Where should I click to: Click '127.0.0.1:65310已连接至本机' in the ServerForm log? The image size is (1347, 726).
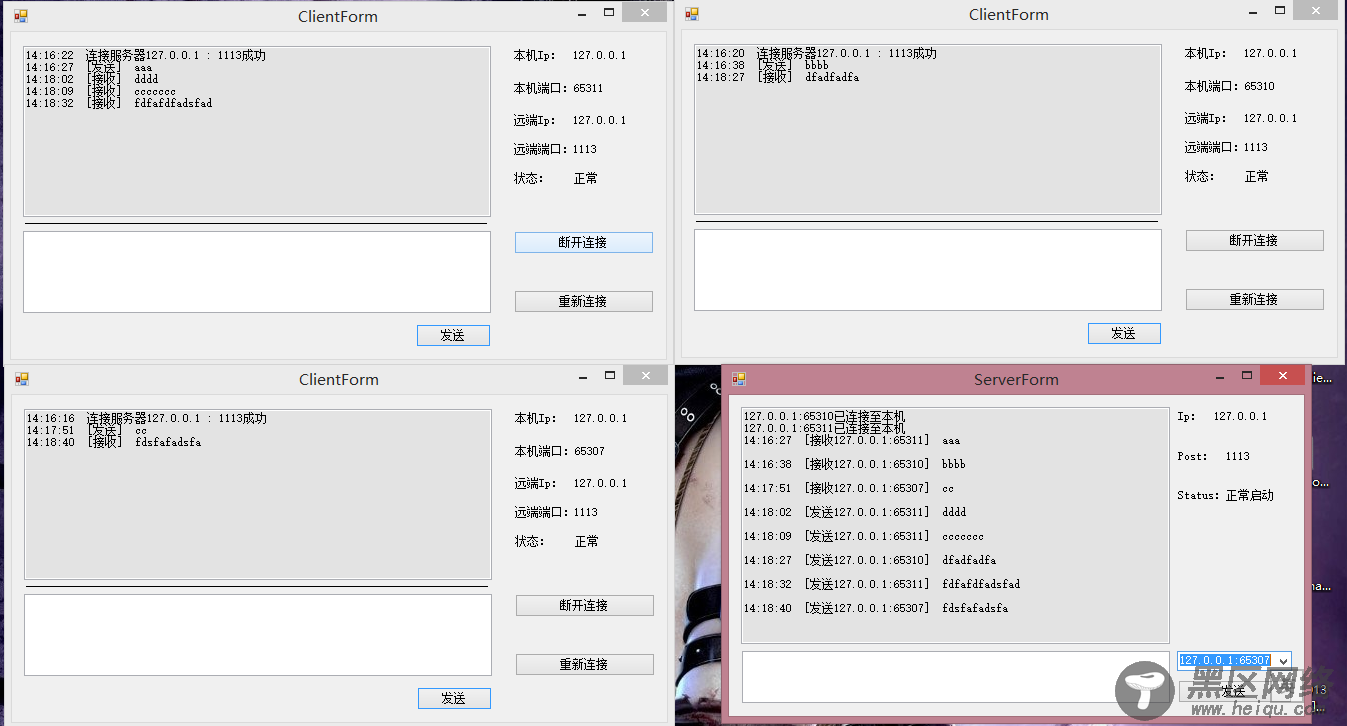coord(824,416)
